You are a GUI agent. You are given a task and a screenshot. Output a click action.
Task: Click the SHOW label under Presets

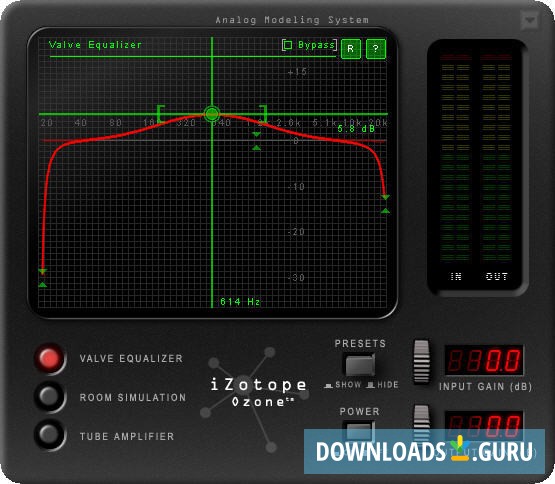point(348,385)
